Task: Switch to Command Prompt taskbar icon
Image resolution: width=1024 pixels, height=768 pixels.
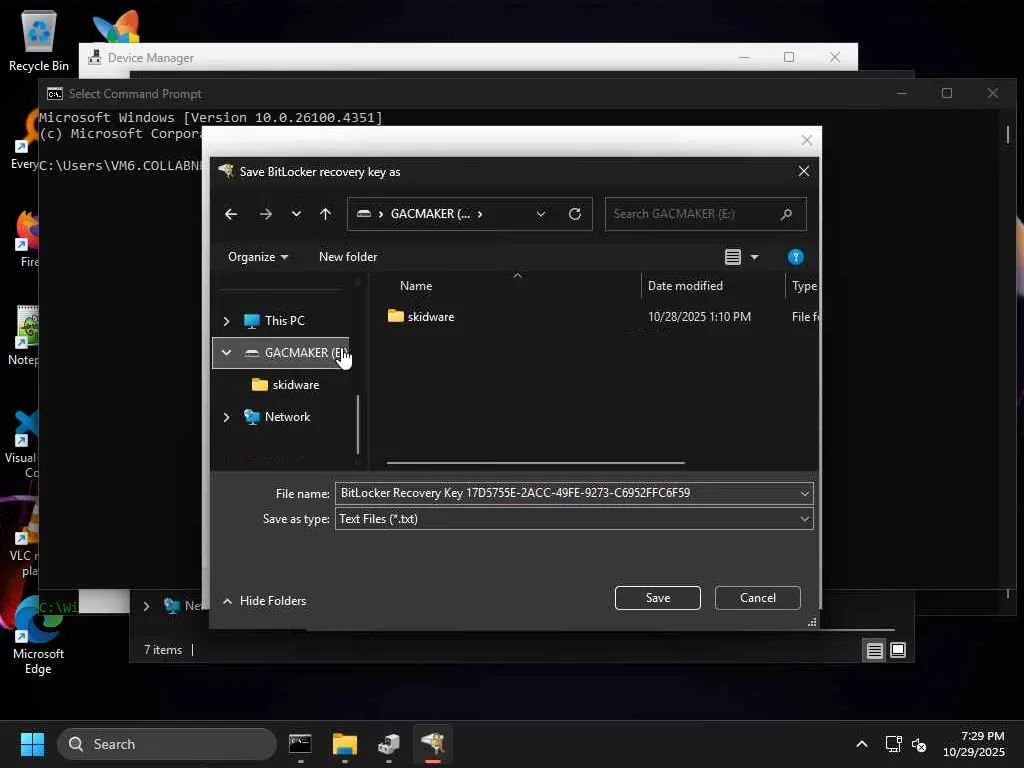Action: pyautogui.click(x=300, y=744)
